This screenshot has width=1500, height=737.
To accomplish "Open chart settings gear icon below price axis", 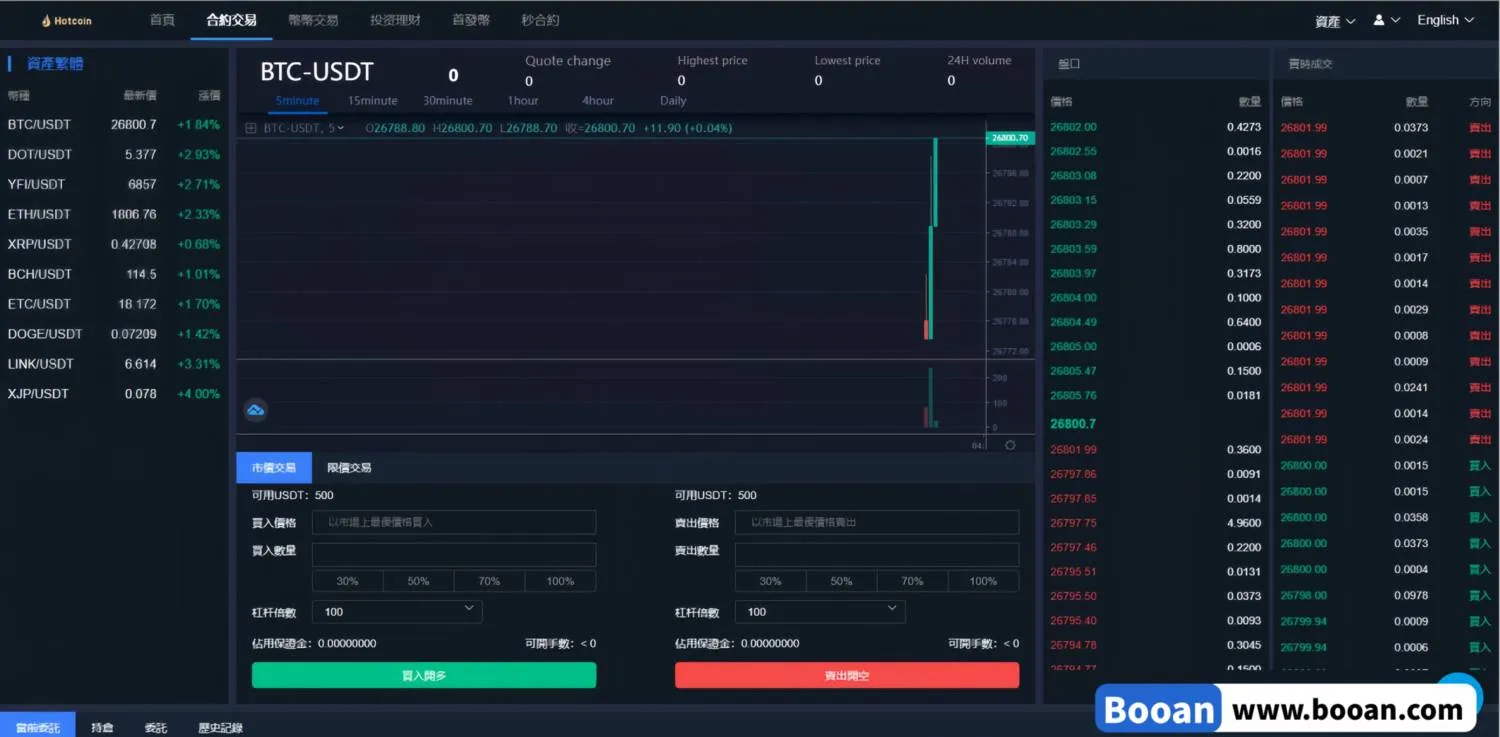I will point(1010,445).
